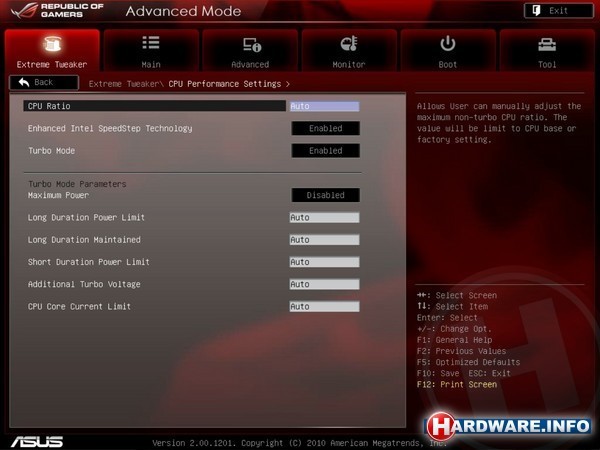Click the Main tab list icon
This screenshot has width=600, height=450.
tap(151, 42)
